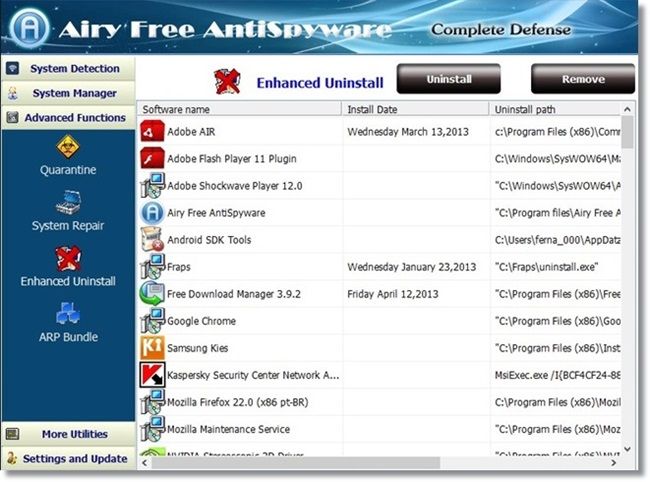
Task: Click the System Detection tab icon
Action: pos(12,68)
